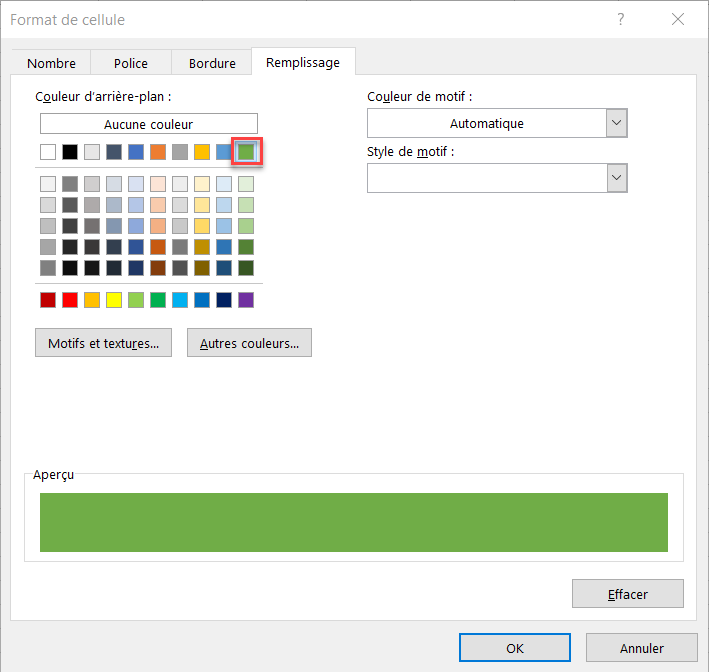709x672 pixels.
Task: Click the green Aperçu preview area
Action: [354, 522]
